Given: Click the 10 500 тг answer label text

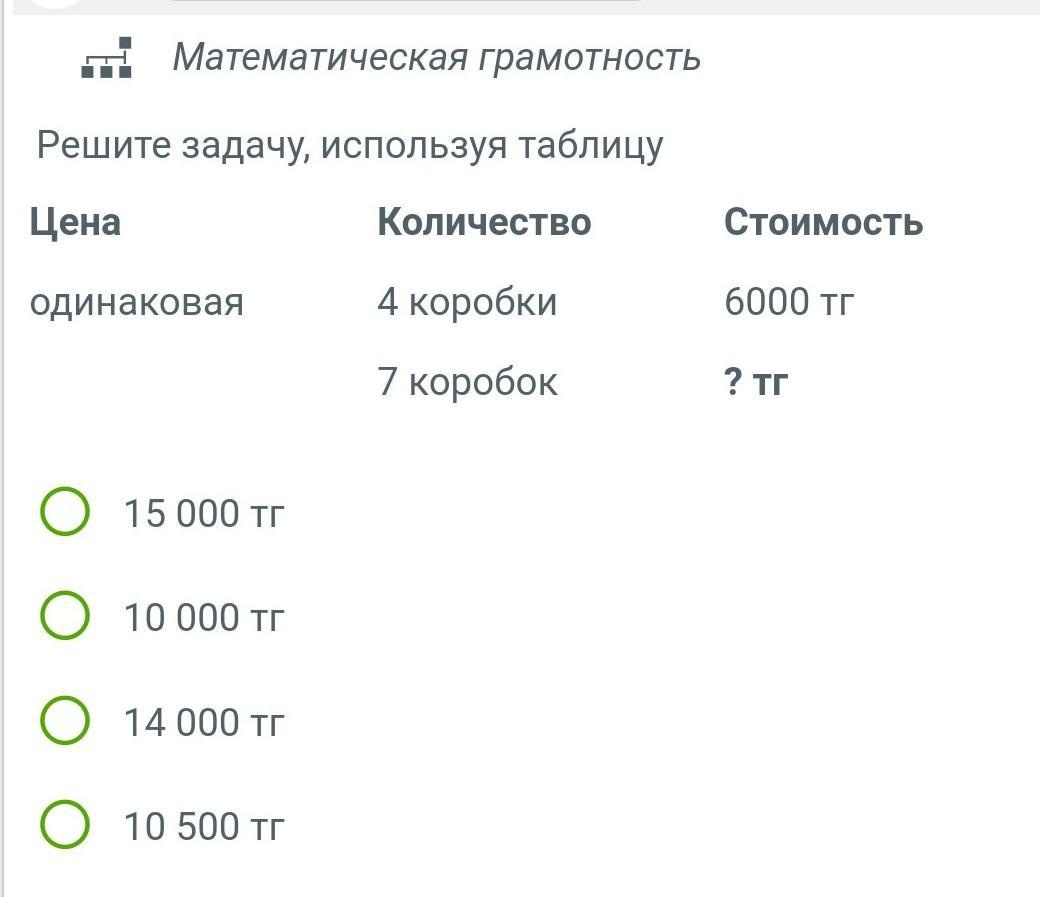Looking at the screenshot, I should (204, 827).
